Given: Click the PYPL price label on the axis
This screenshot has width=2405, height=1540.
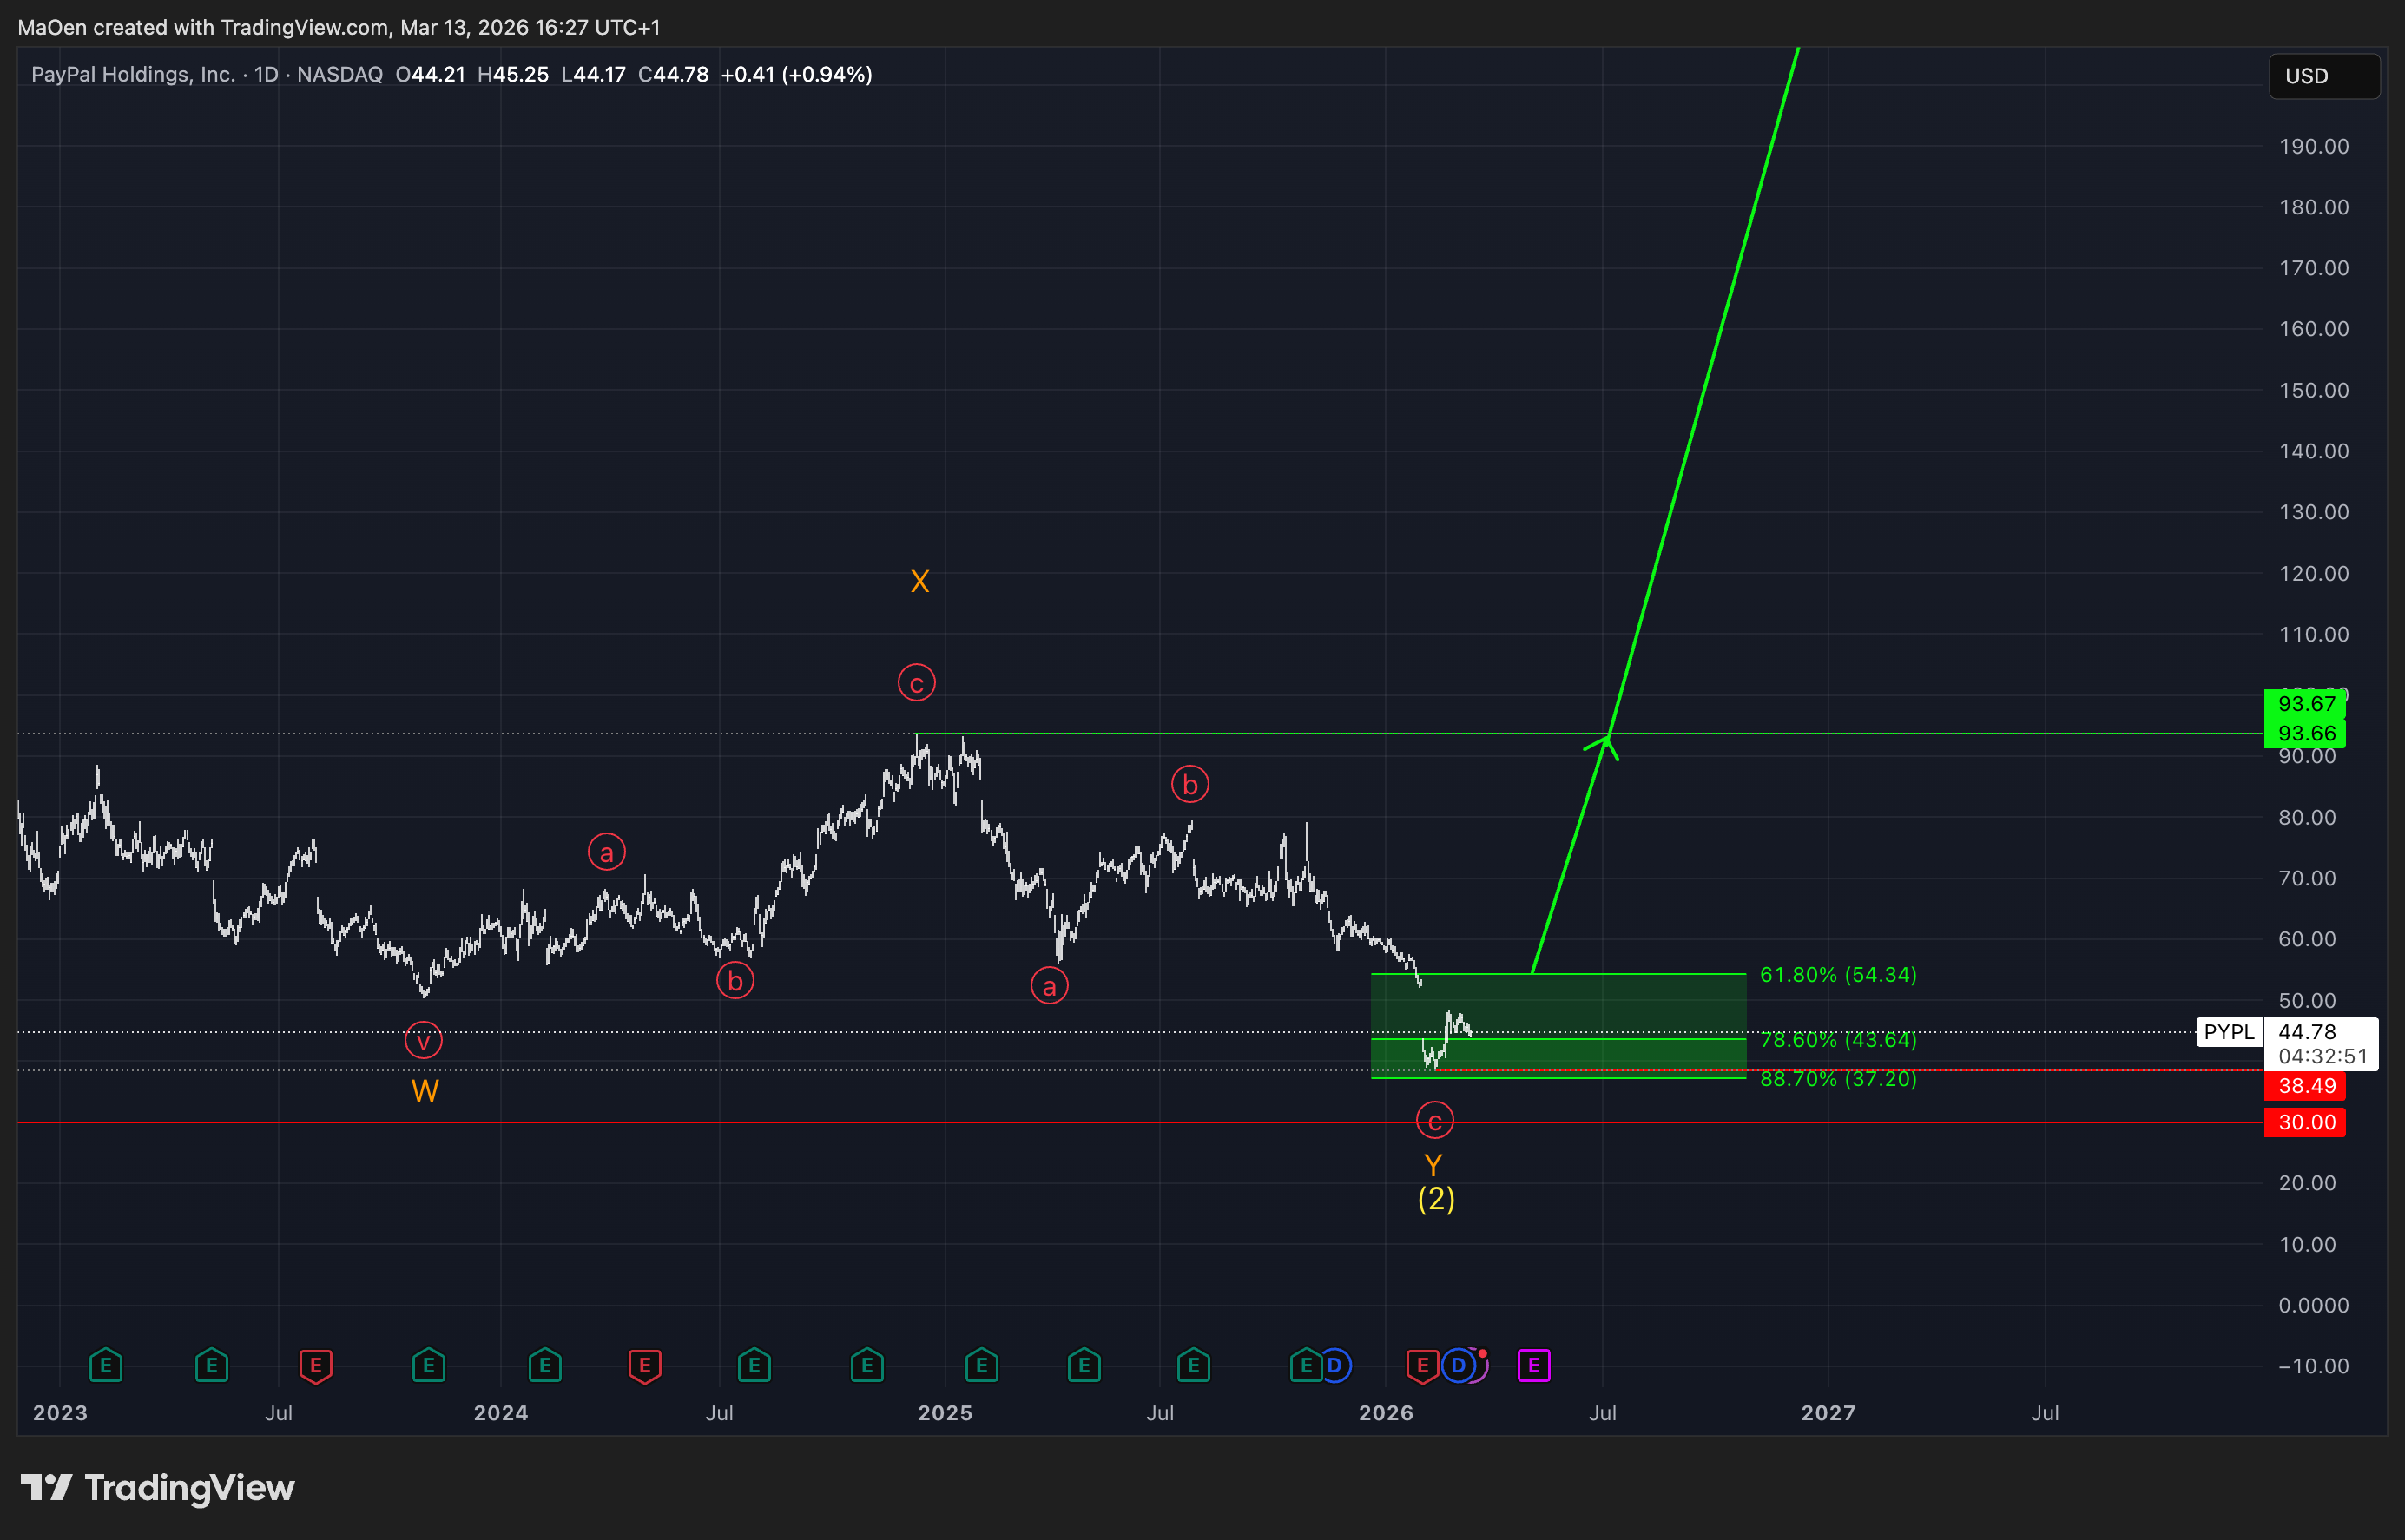Looking at the screenshot, I should click(2228, 1032).
